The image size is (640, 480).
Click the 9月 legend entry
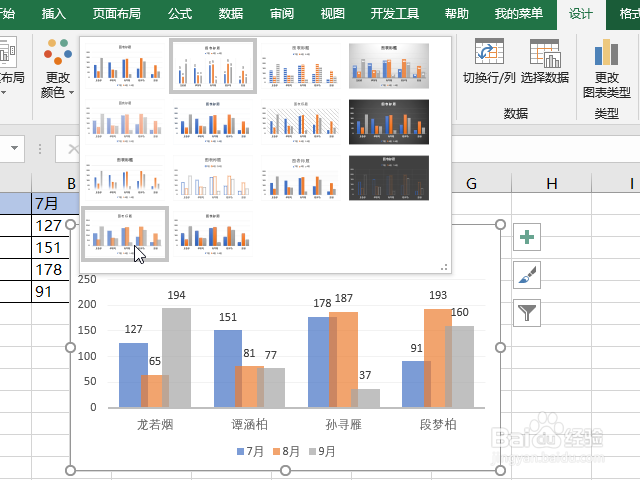click(322, 451)
